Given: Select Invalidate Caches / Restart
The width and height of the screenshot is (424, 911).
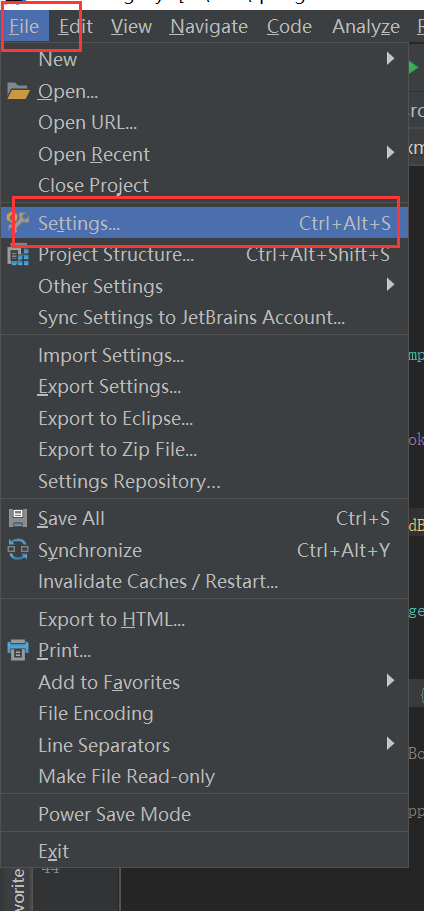Looking at the screenshot, I should click(204, 581).
